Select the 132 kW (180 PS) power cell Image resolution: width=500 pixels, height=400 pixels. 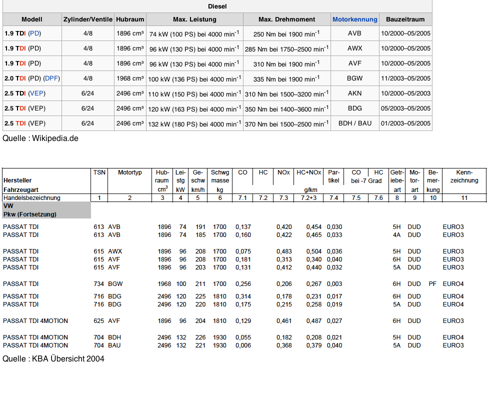point(194,124)
